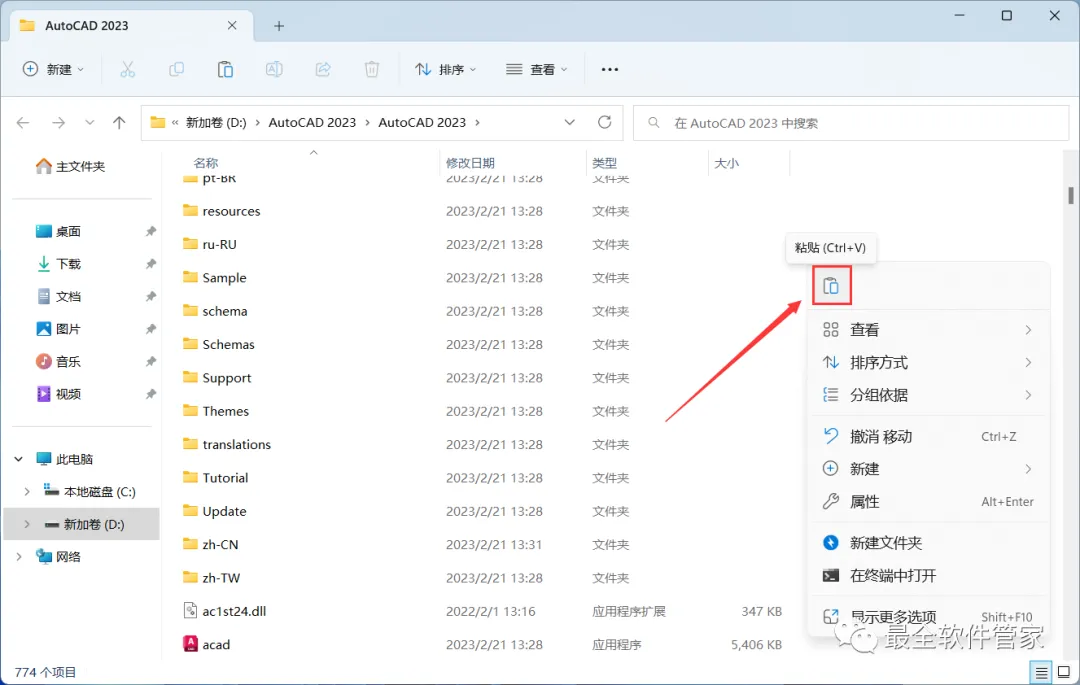This screenshot has height=685, width=1080.
Task: Click the Share icon in toolbar
Action: tap(323, 69)
